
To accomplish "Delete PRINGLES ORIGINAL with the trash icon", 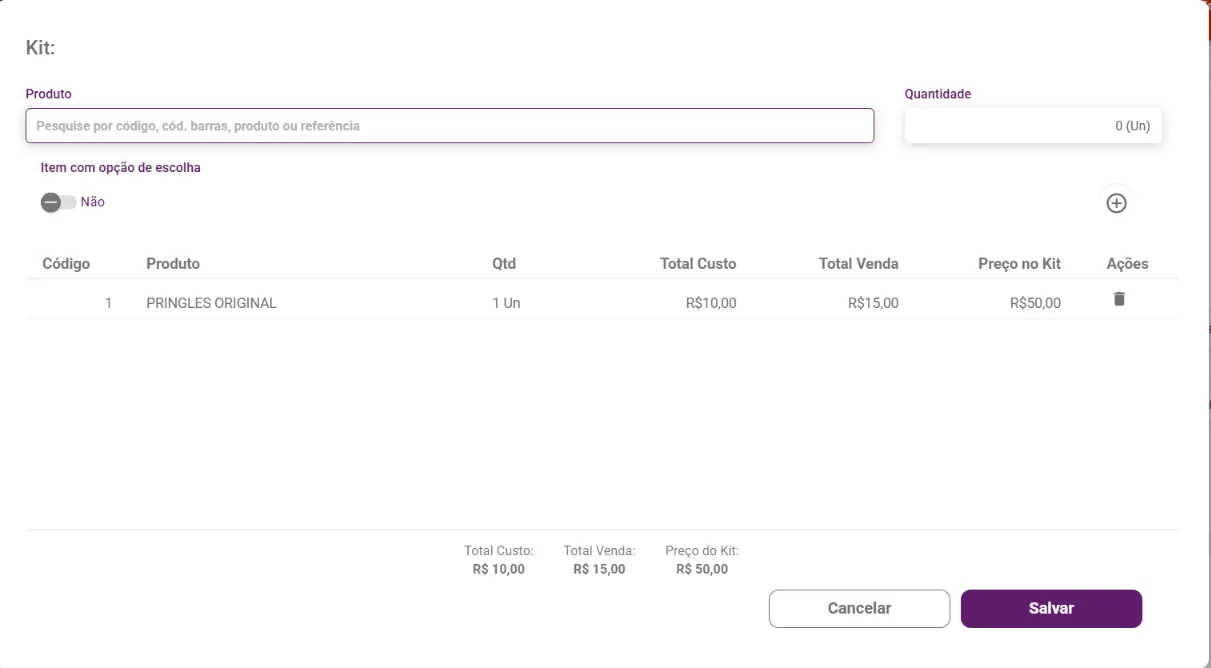I will (1119, 299).
